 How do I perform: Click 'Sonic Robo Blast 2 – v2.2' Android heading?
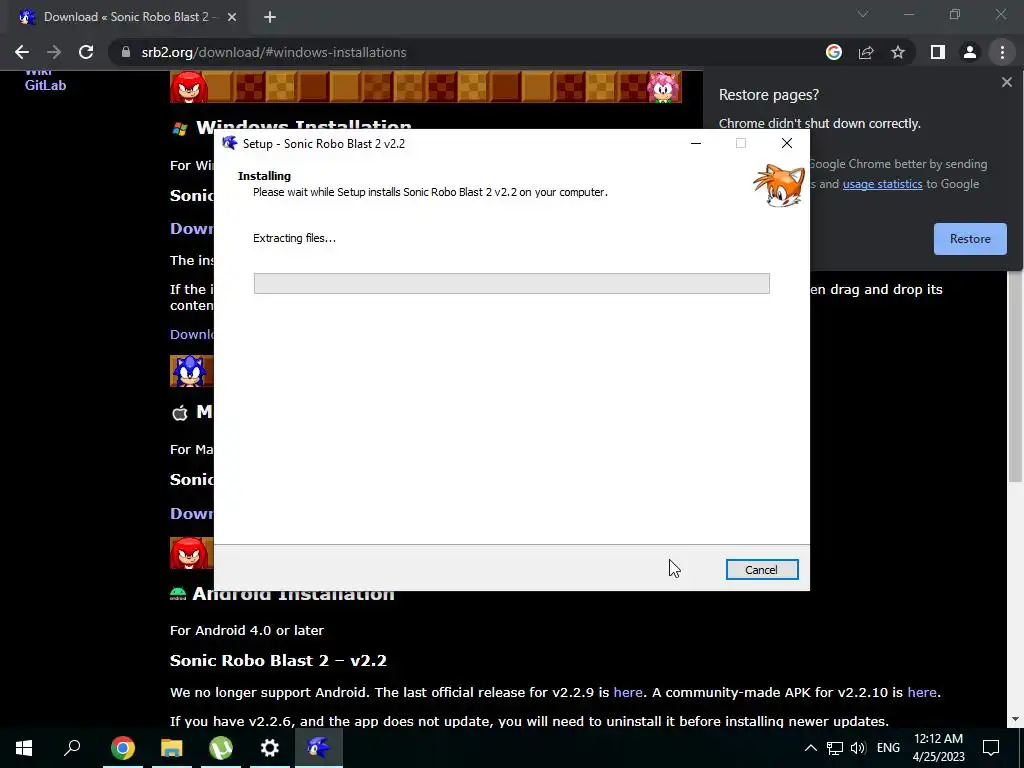(x=278, y=661)
